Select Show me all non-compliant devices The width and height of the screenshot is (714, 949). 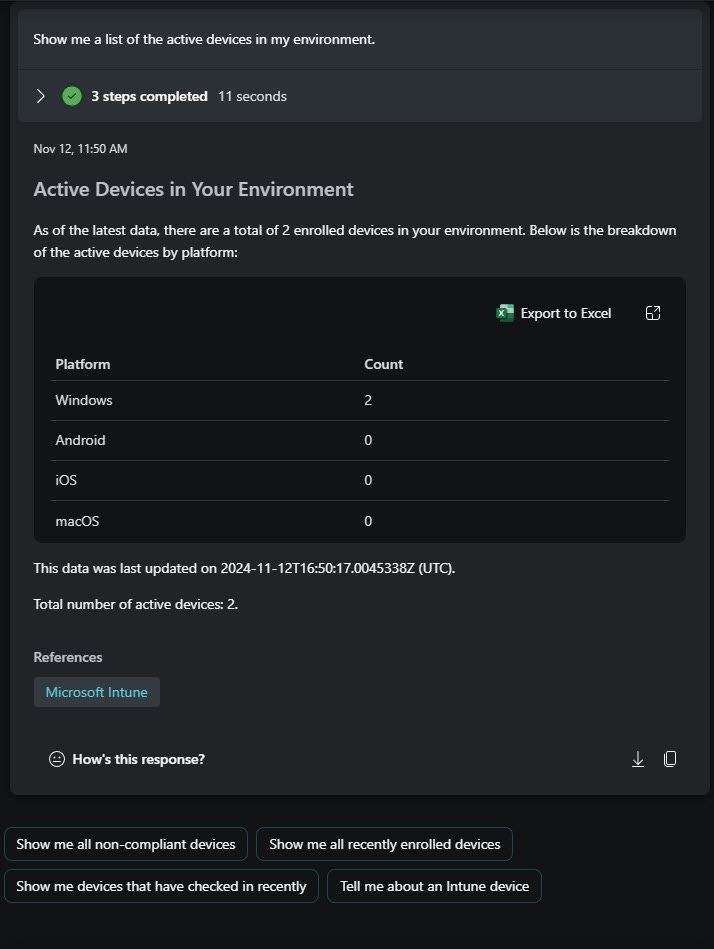(x=126, y=844)
